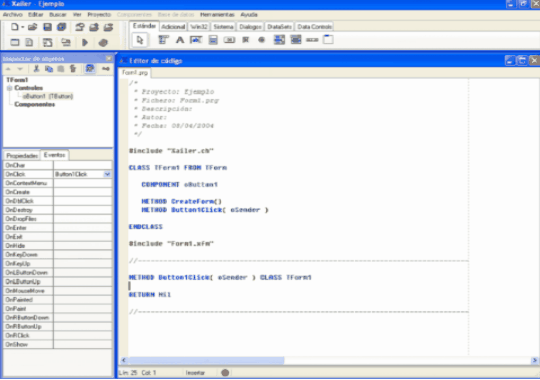The height and width of the screenshot is (380, 540).
Task: Open the Buscar menu
Action: click(58, 14)
